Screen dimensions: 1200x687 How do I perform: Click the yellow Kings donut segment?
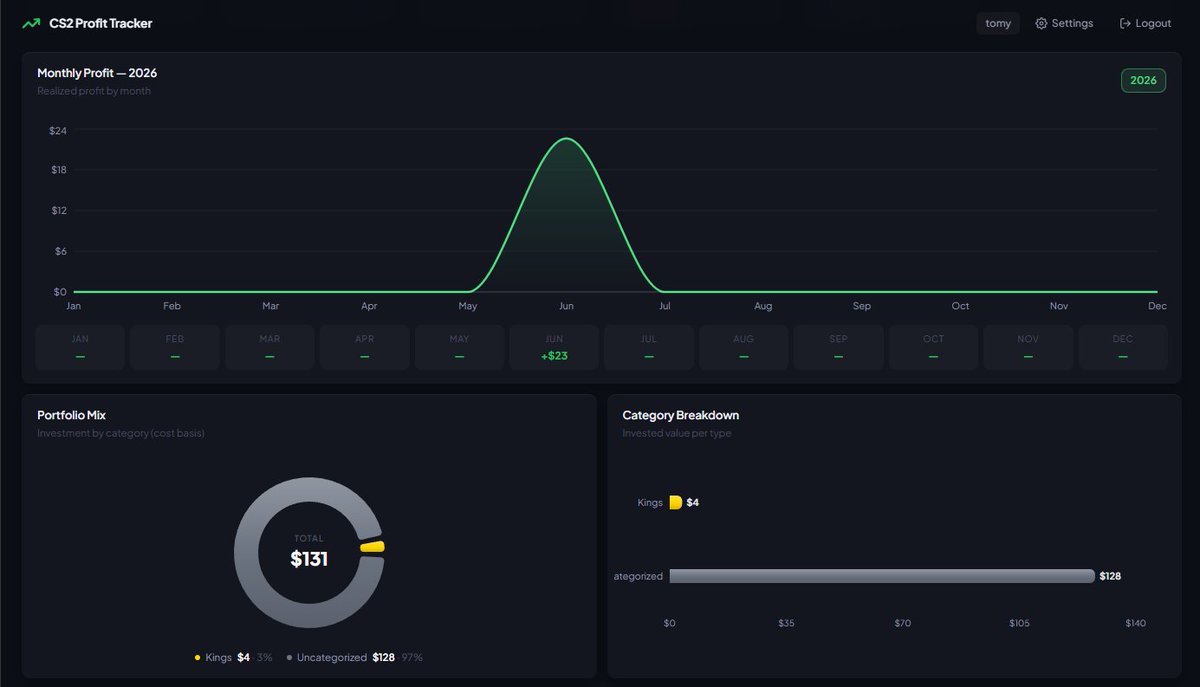pyautogui.click(x=373, y=547)
